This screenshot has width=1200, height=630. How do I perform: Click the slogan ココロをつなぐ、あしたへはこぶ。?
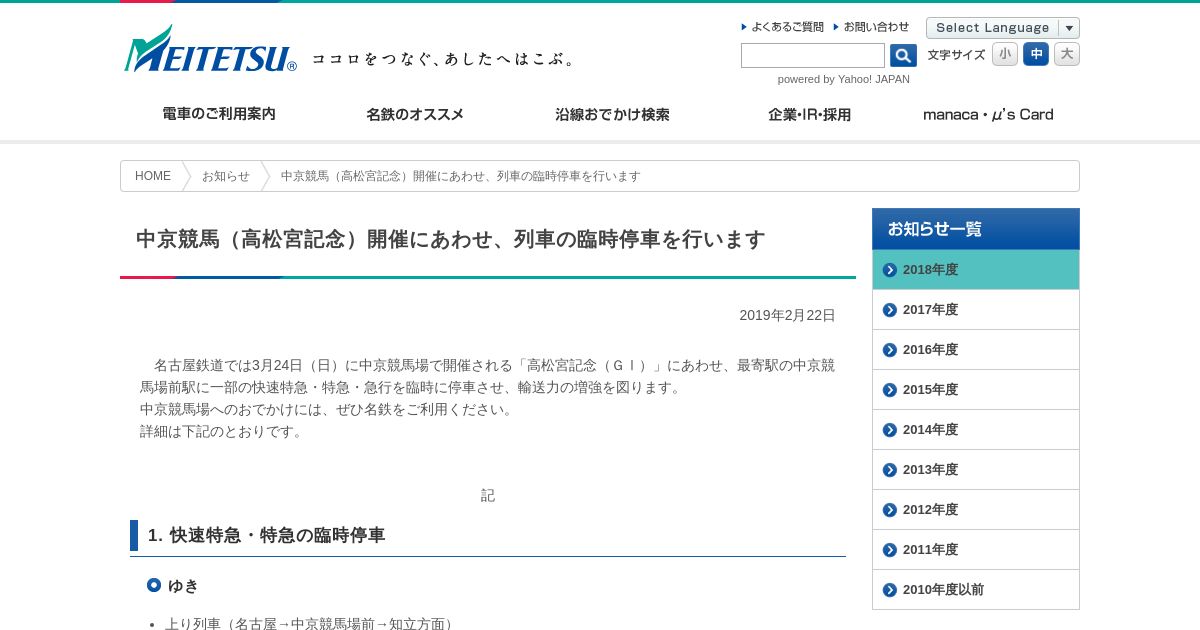click(445, 59)
